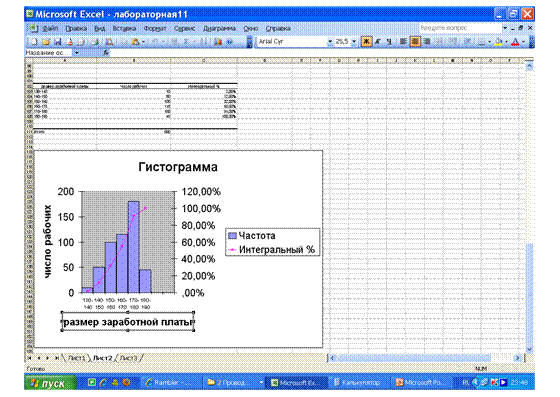Select chart title Гистограмма
This screenshot has width=560, height=397.
coord(178,167)
